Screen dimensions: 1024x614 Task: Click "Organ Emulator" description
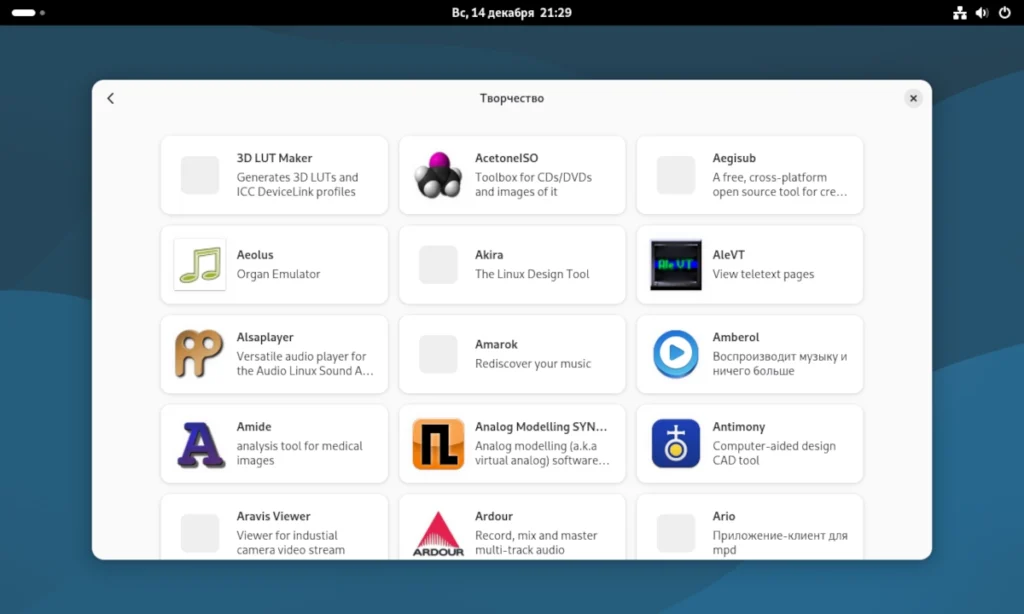click(278, 274)
